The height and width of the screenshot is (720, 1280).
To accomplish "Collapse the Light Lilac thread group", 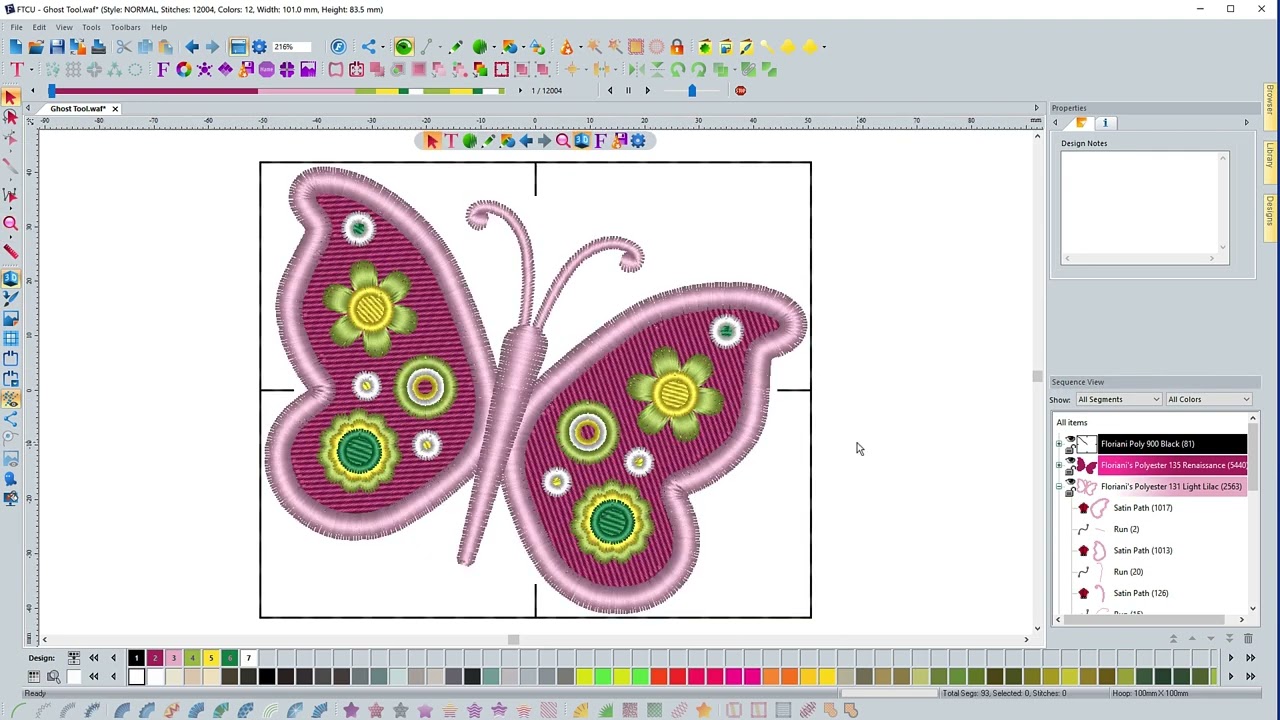I will pos(1058,486).
